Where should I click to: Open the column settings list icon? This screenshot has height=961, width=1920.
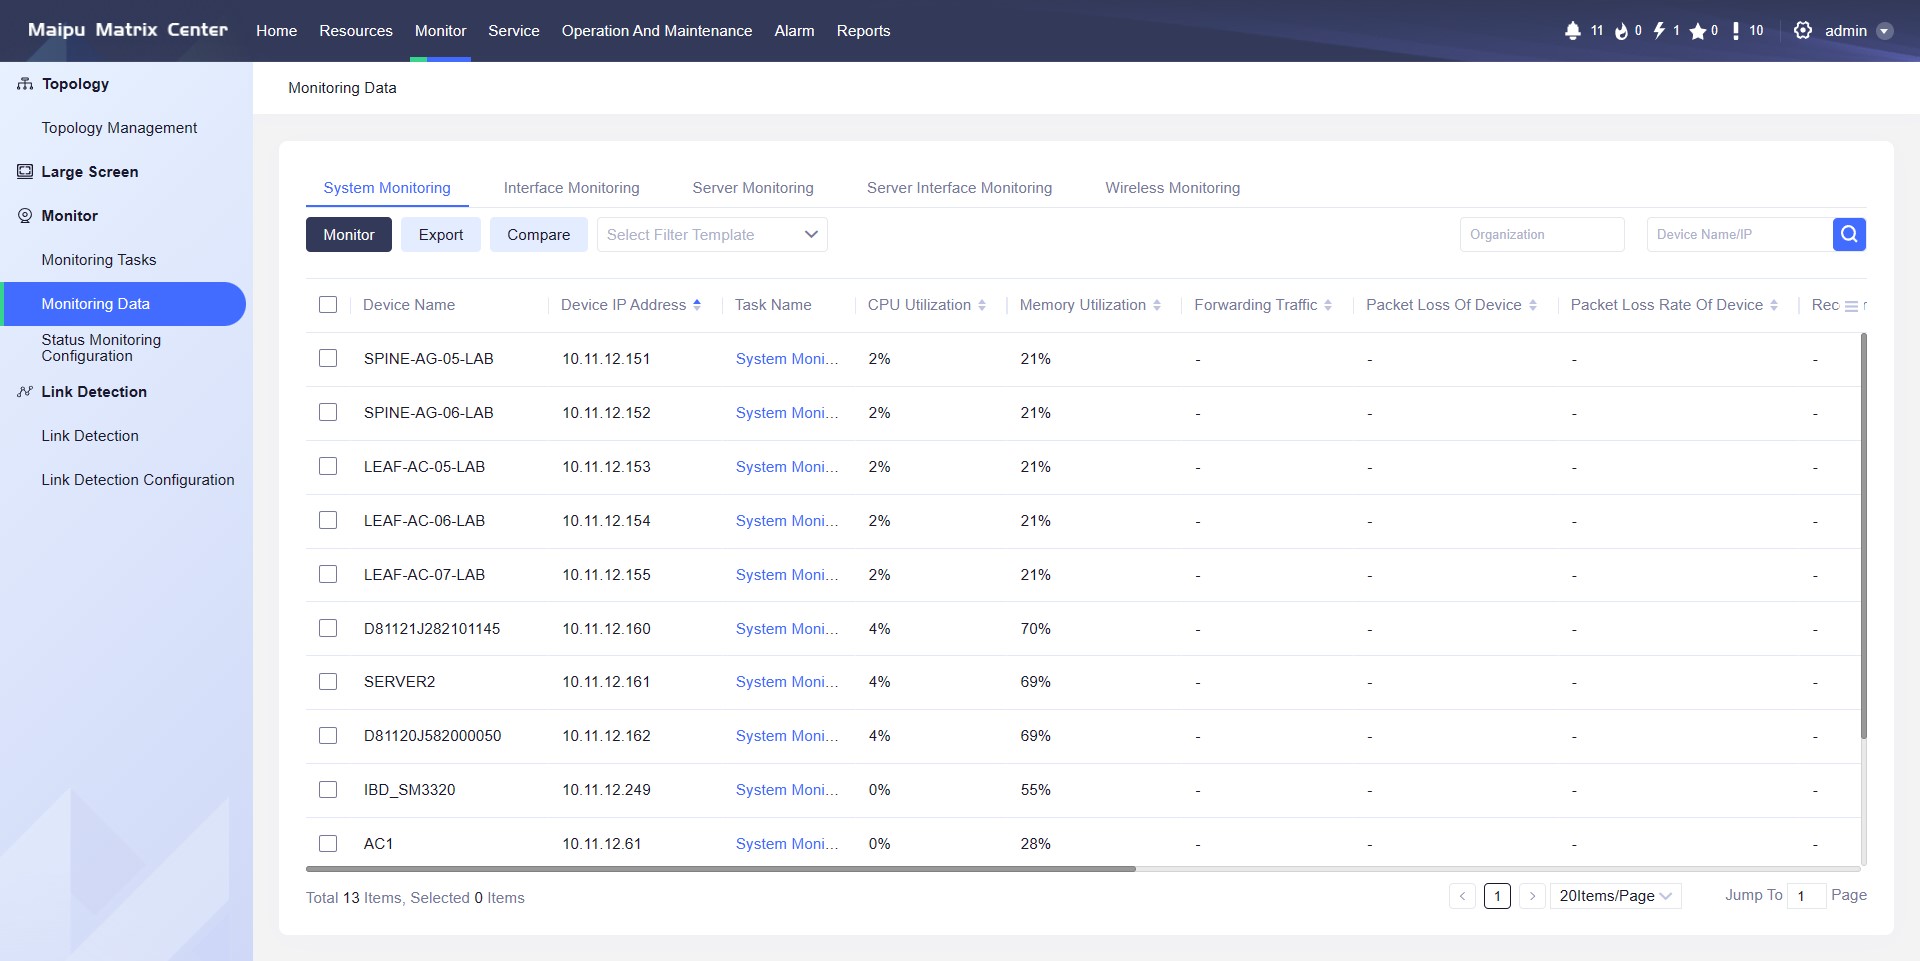(1851, 306)
